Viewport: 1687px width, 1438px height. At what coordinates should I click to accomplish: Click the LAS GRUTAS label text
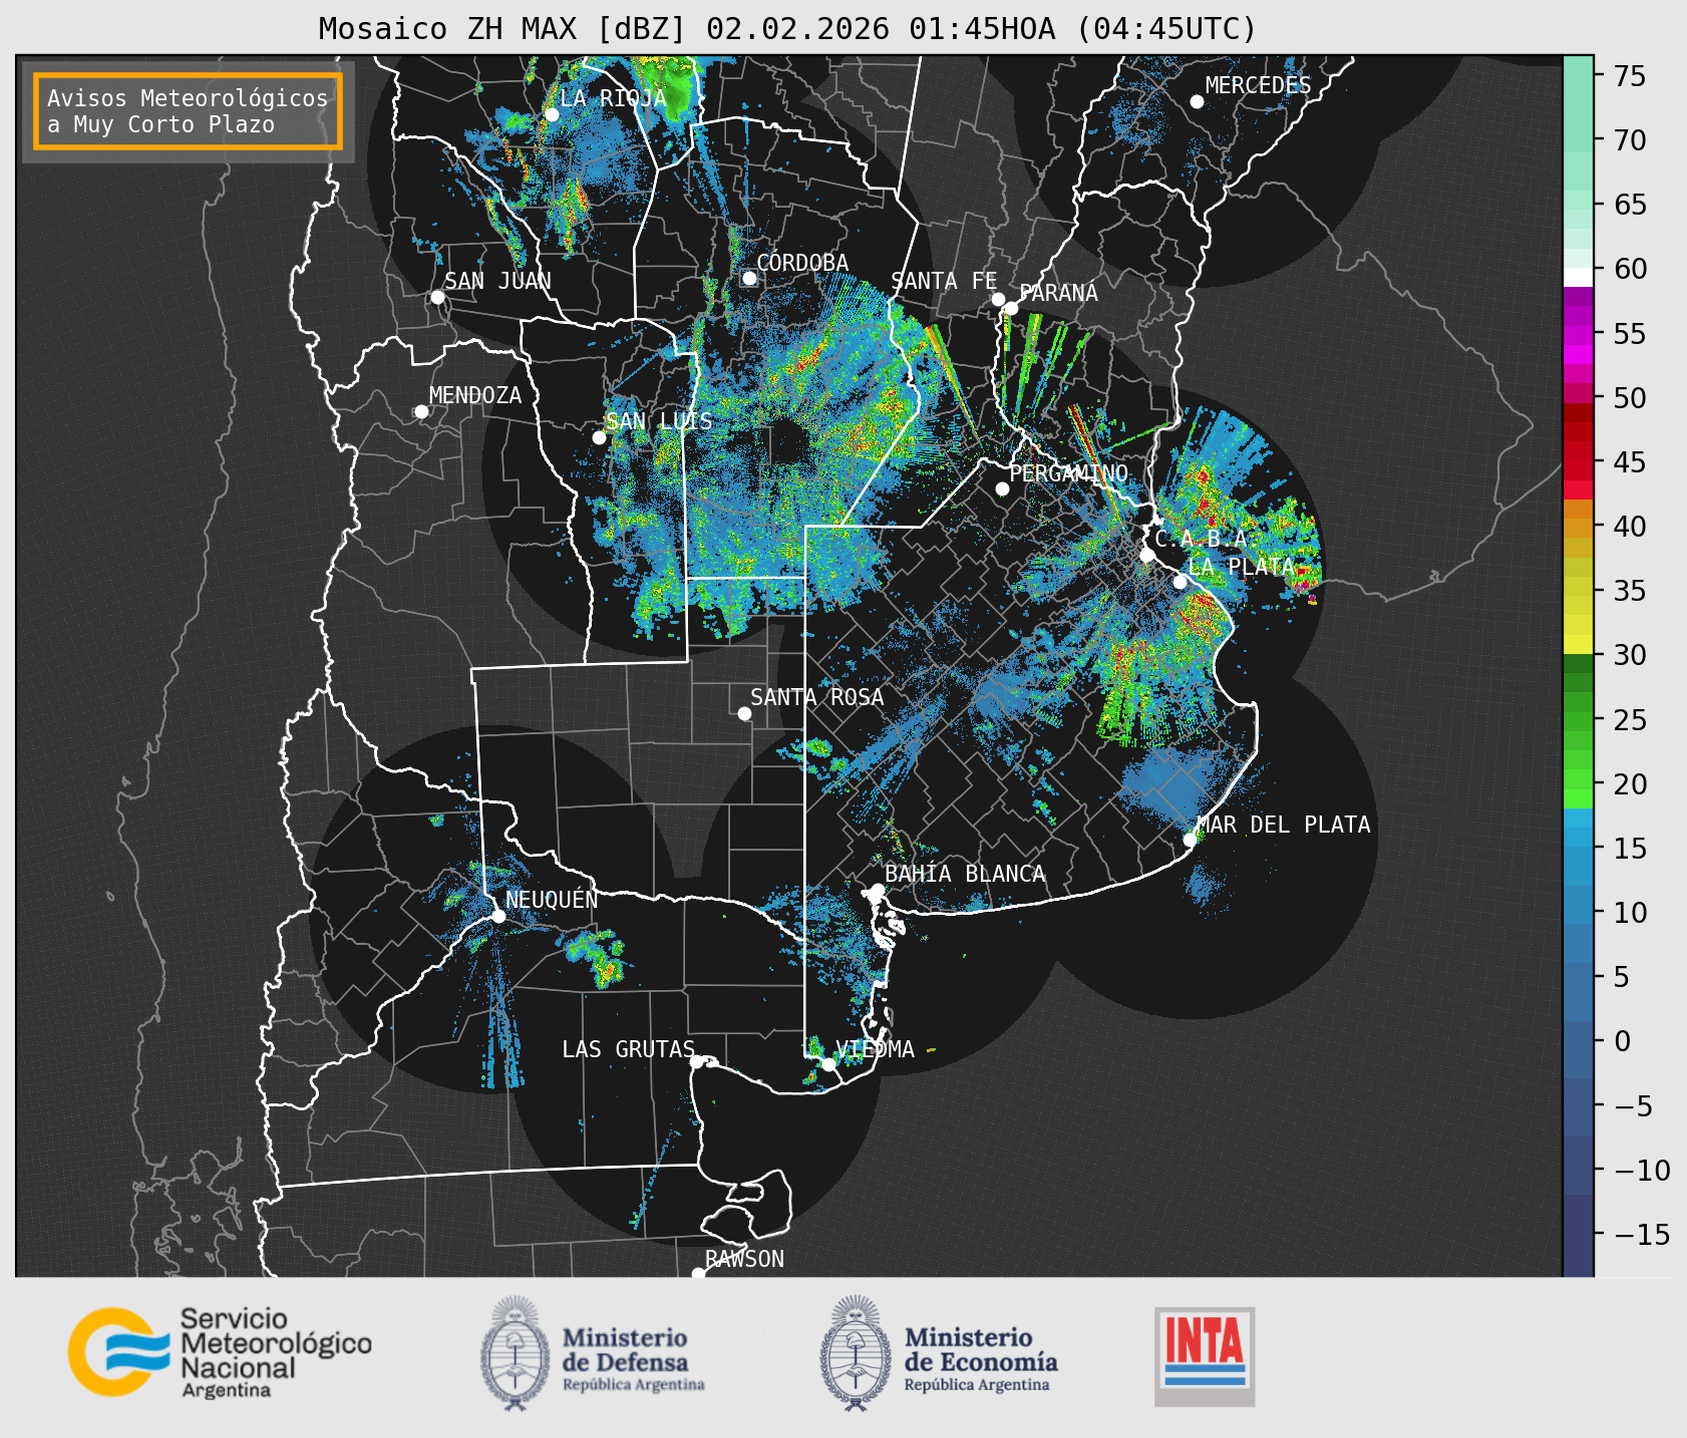pos(628,1049)
